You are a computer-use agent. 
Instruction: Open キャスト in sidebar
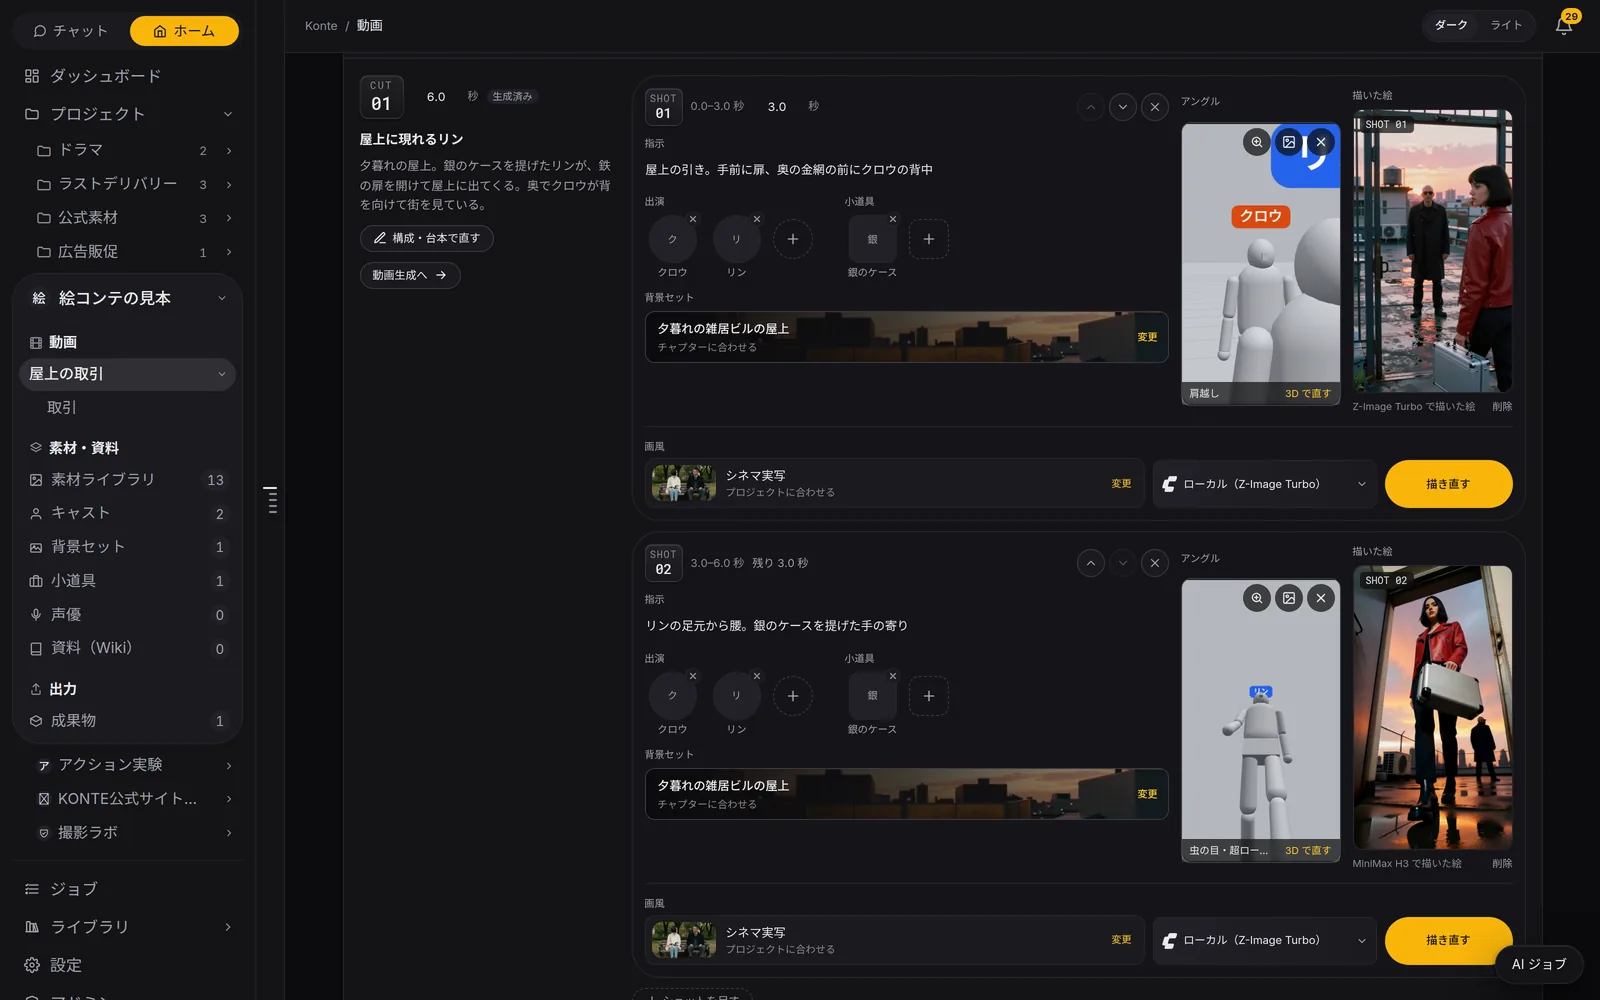[127, 513]
